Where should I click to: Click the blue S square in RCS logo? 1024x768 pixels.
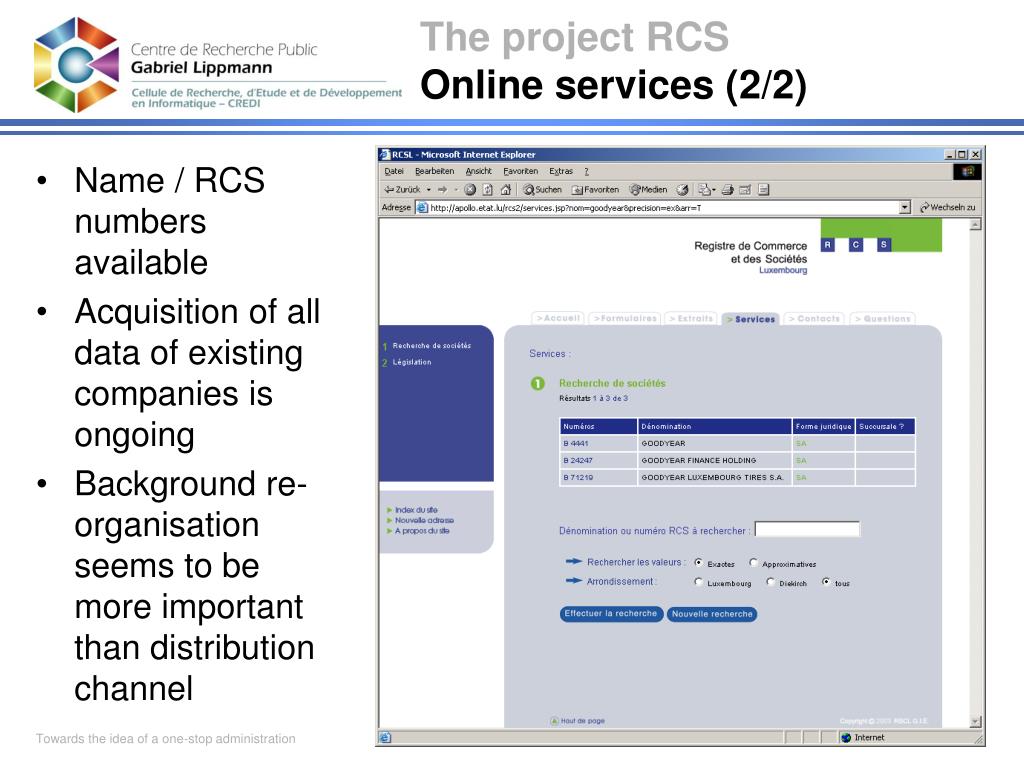884,245
